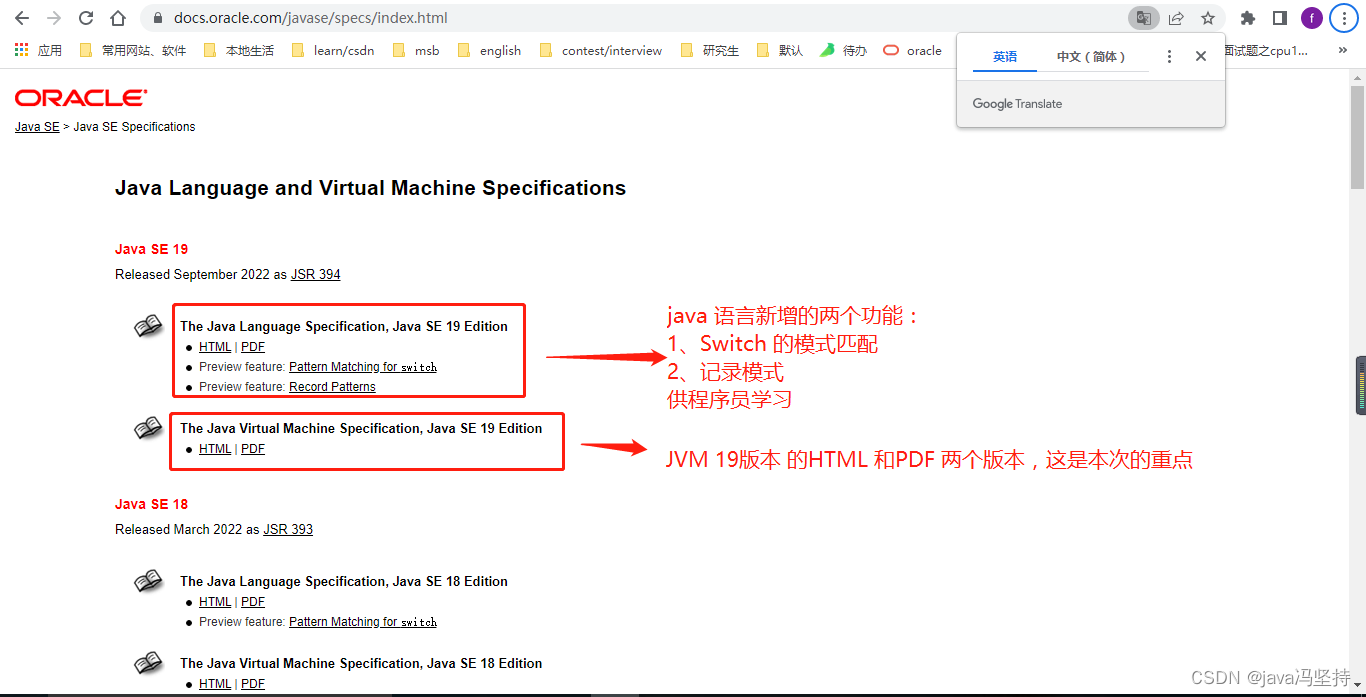Screen dimensions: 1366x697
Task: Open the 默认 bookmark folder
Action: (780, 50)
